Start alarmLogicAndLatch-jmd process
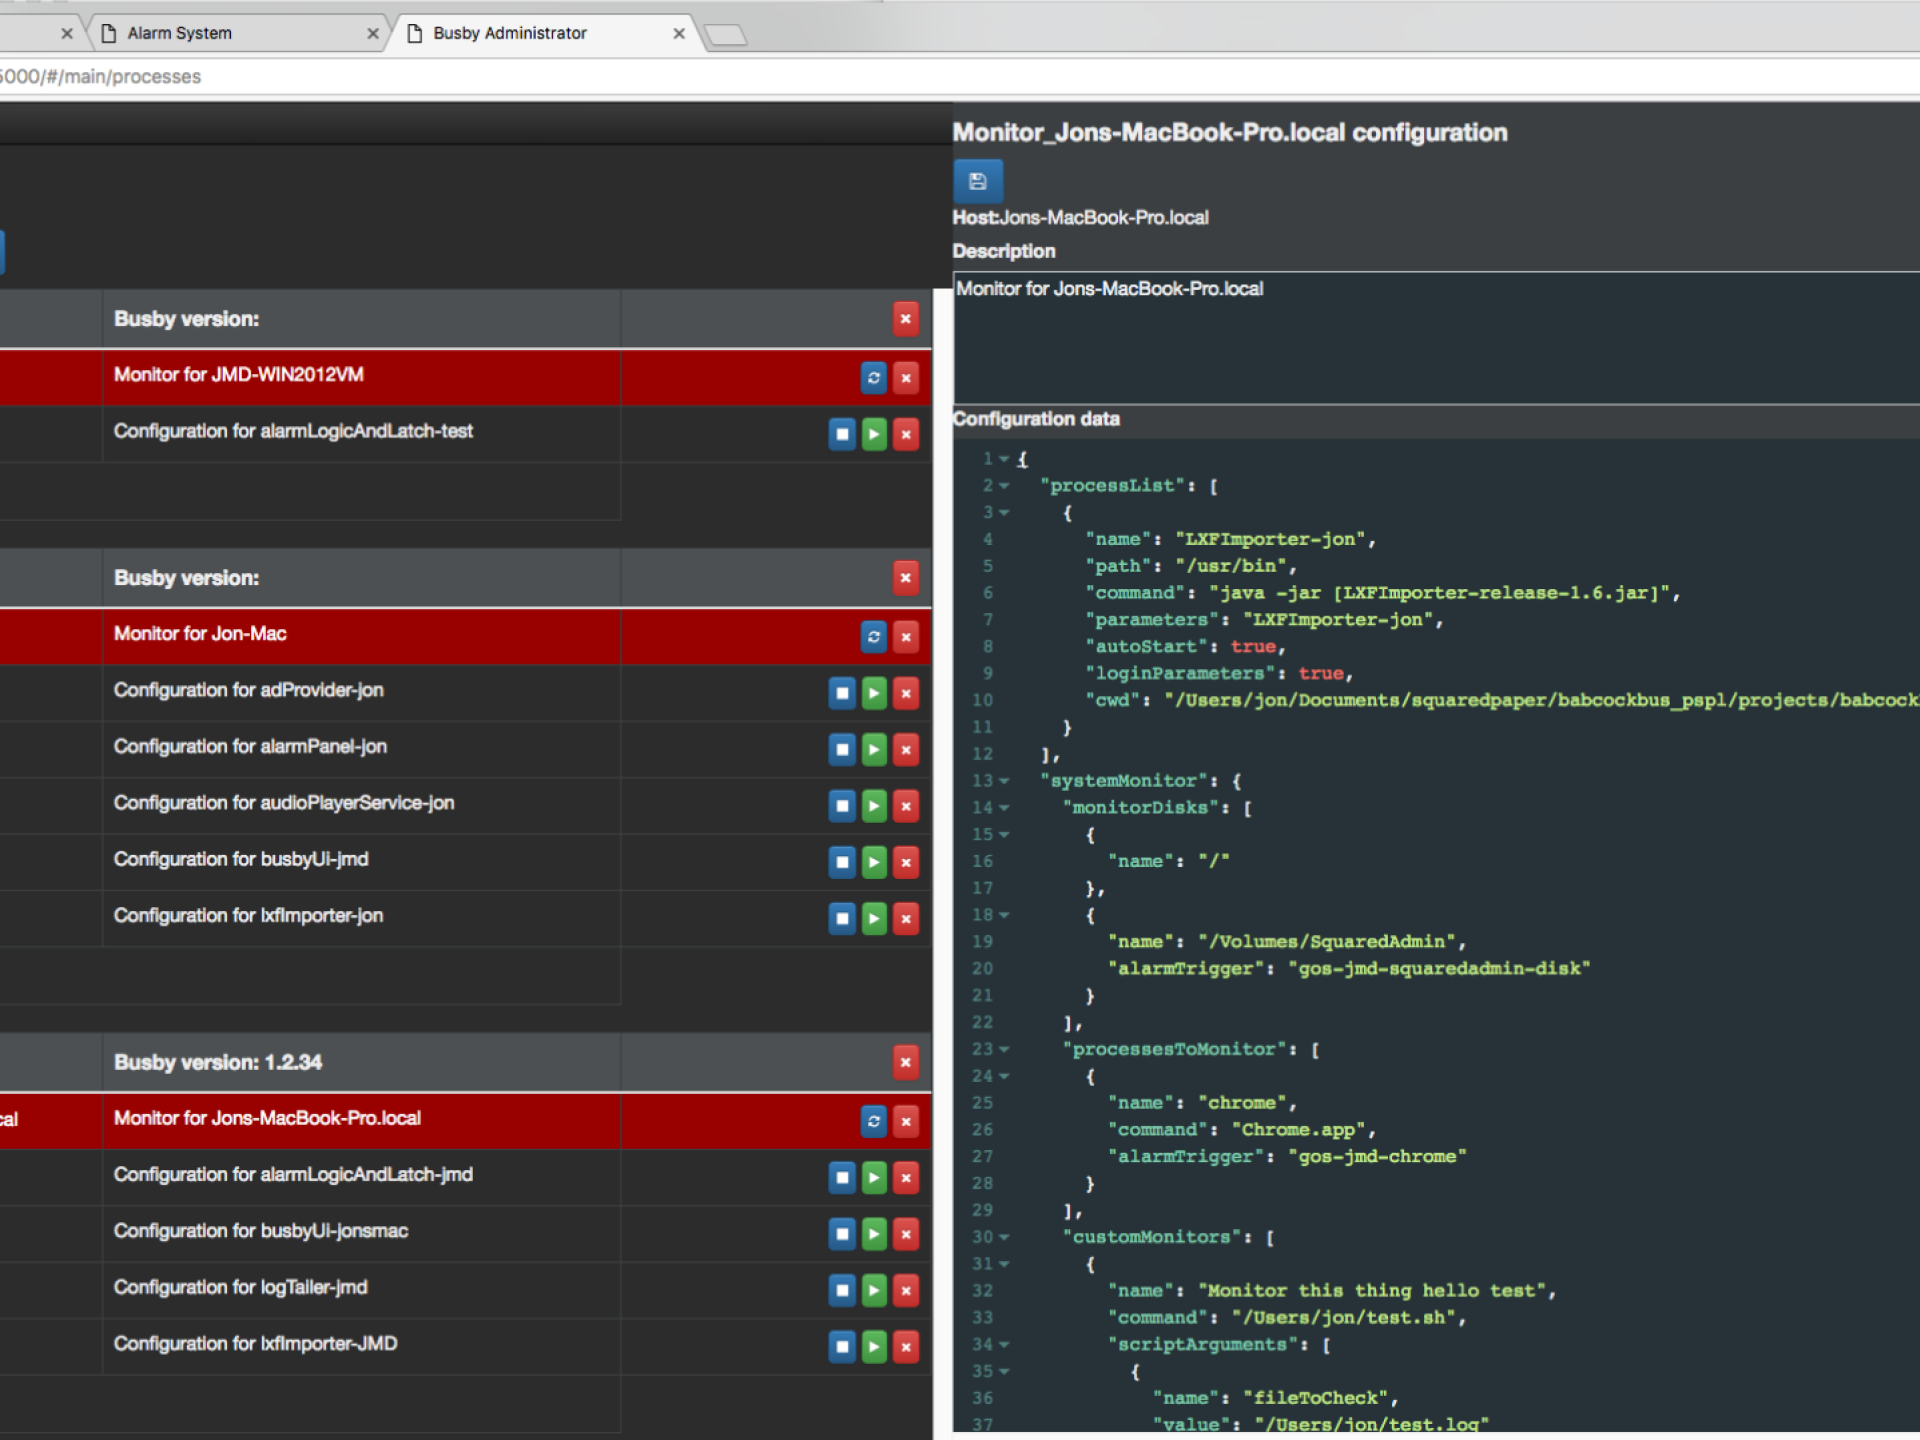This screenshot has height=1440, width=1920. coord(874,1178)
